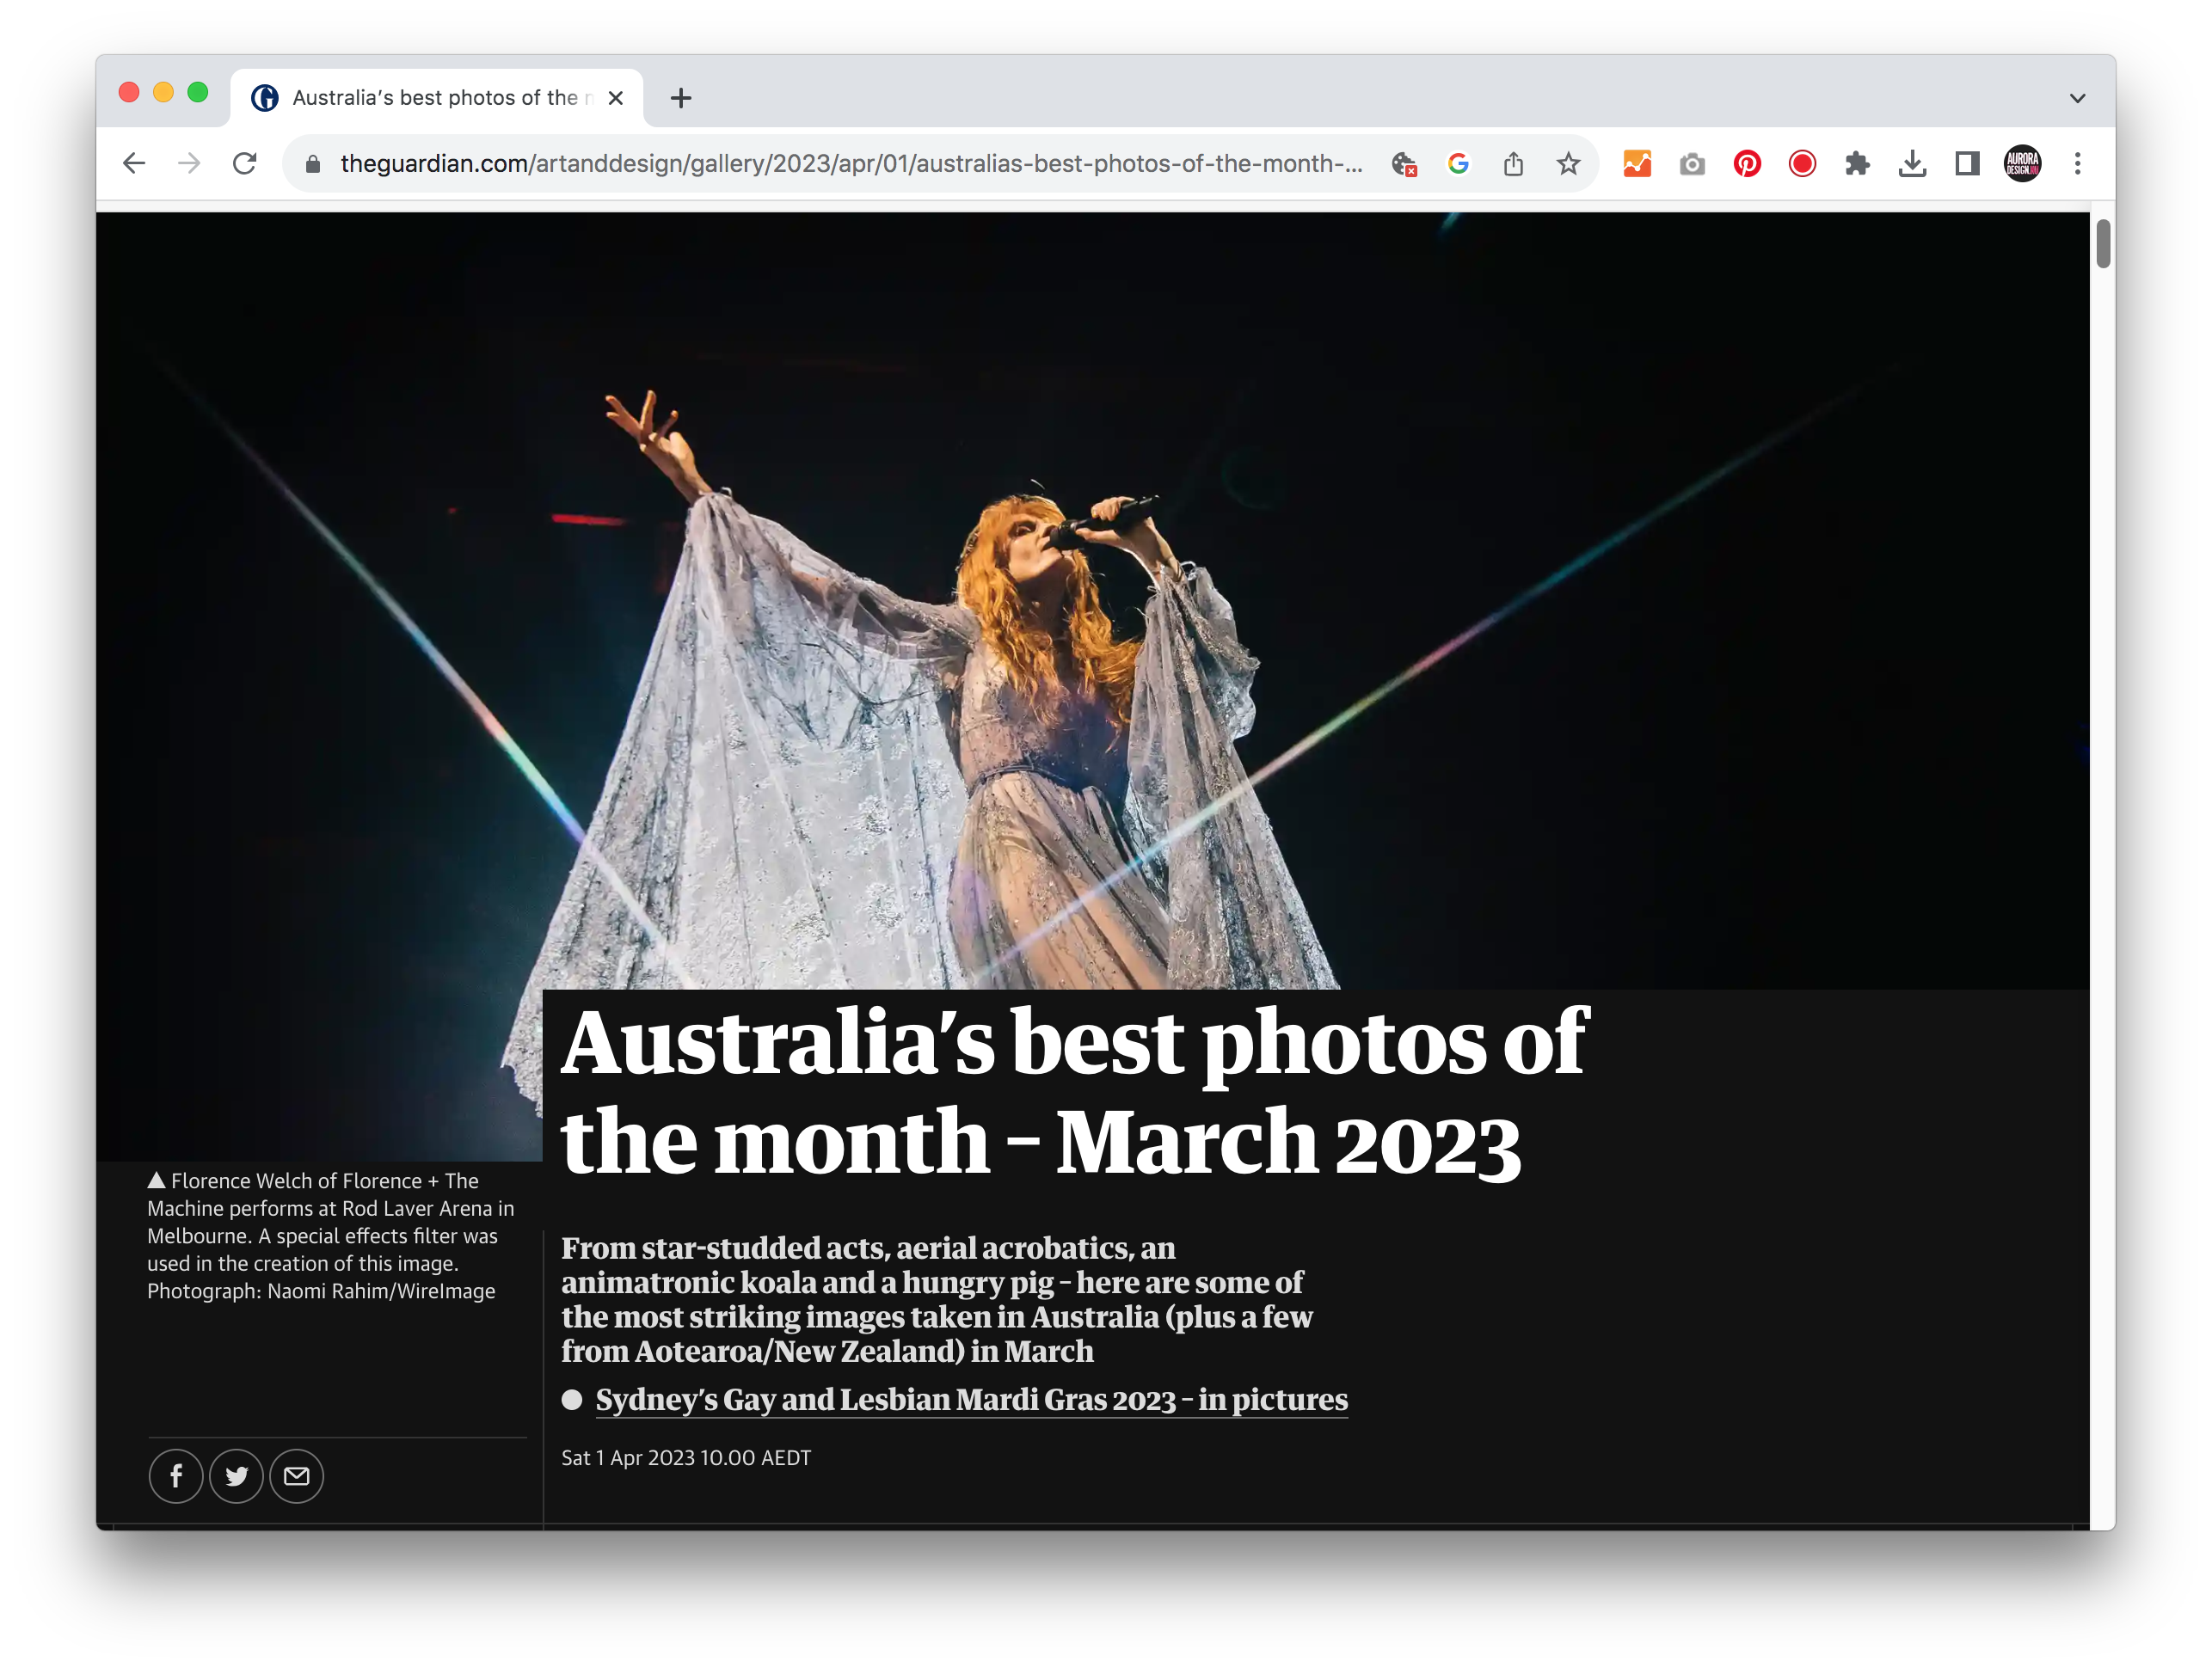
Task: Click the macOS green fullscreen button
Action: (x=198, y=92)
